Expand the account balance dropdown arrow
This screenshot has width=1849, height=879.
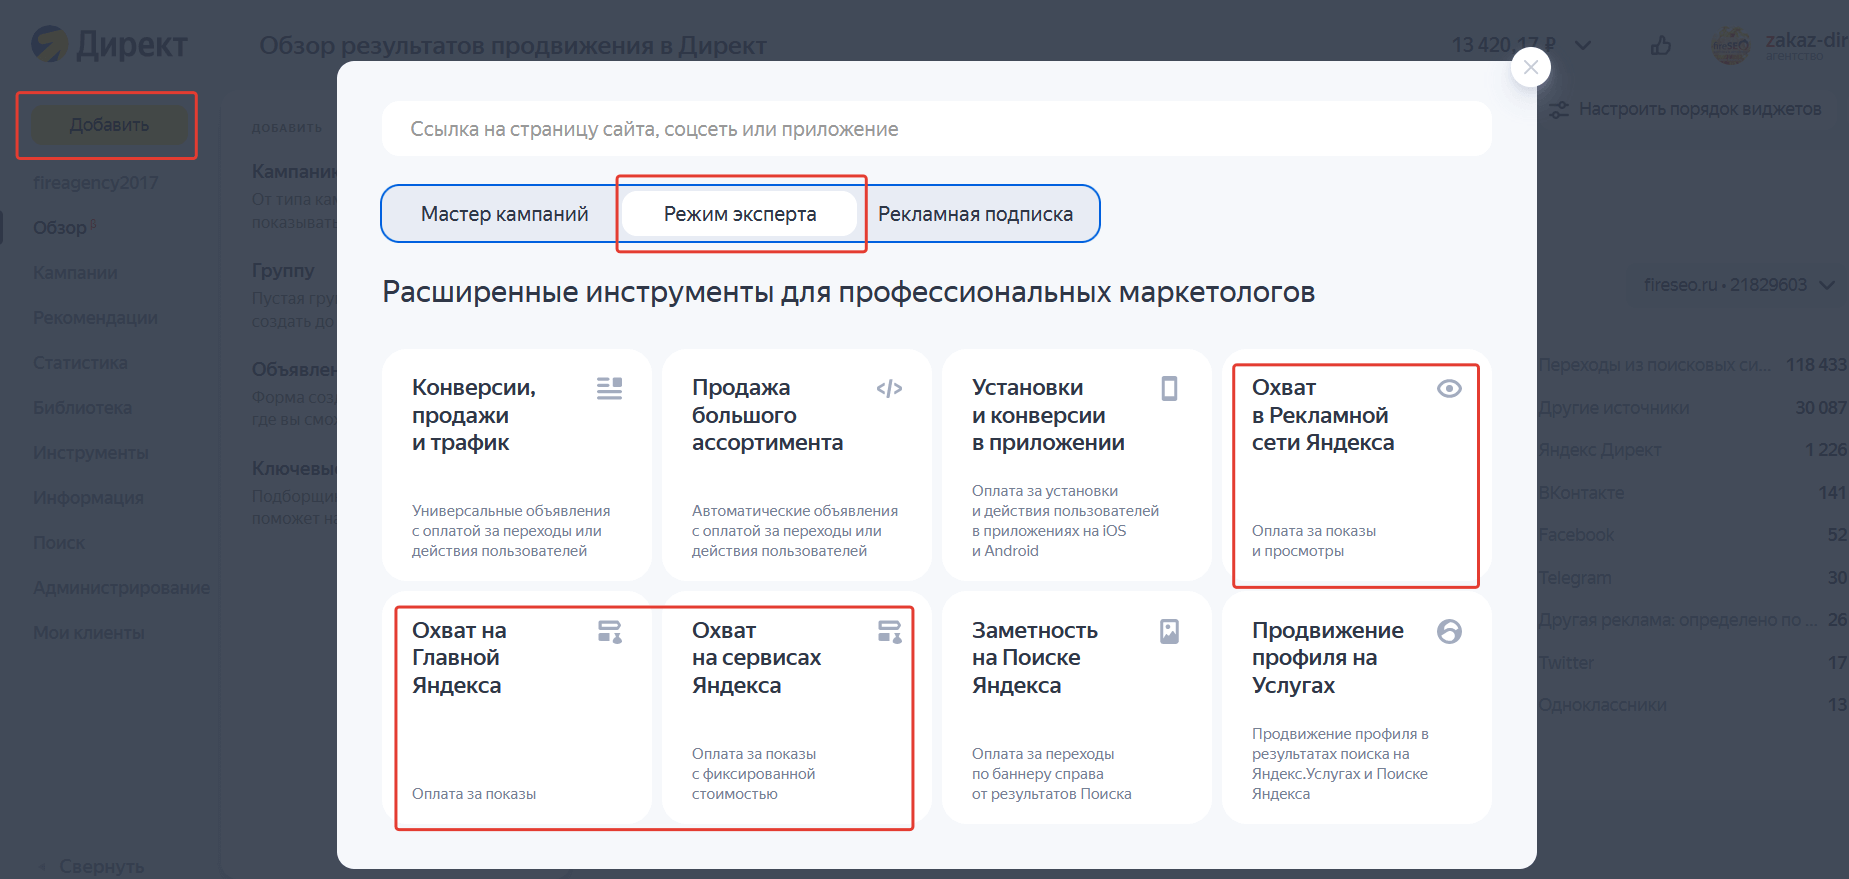tap(1583, 45)
